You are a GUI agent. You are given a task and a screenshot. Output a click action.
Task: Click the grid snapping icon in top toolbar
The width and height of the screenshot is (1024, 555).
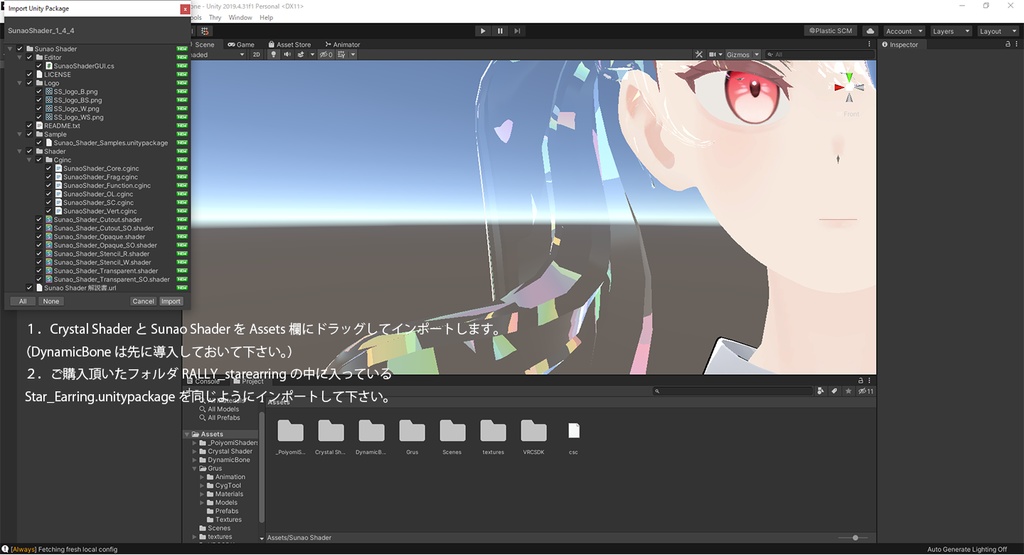pyautogui.click(x=205, y=31)
